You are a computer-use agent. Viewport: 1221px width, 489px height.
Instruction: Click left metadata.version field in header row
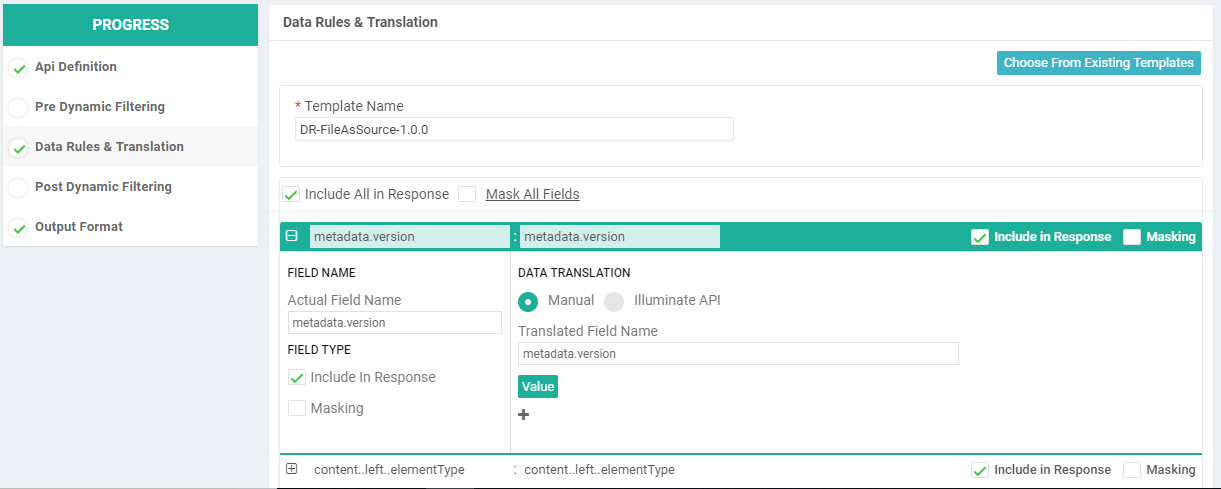tap(410, 237)
